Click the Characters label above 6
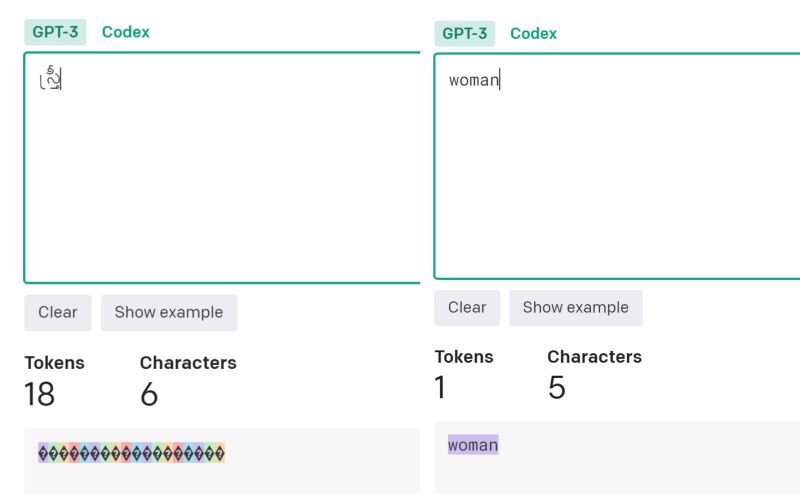The height and width of the screenshot is (494, 800). coord(188,363)
